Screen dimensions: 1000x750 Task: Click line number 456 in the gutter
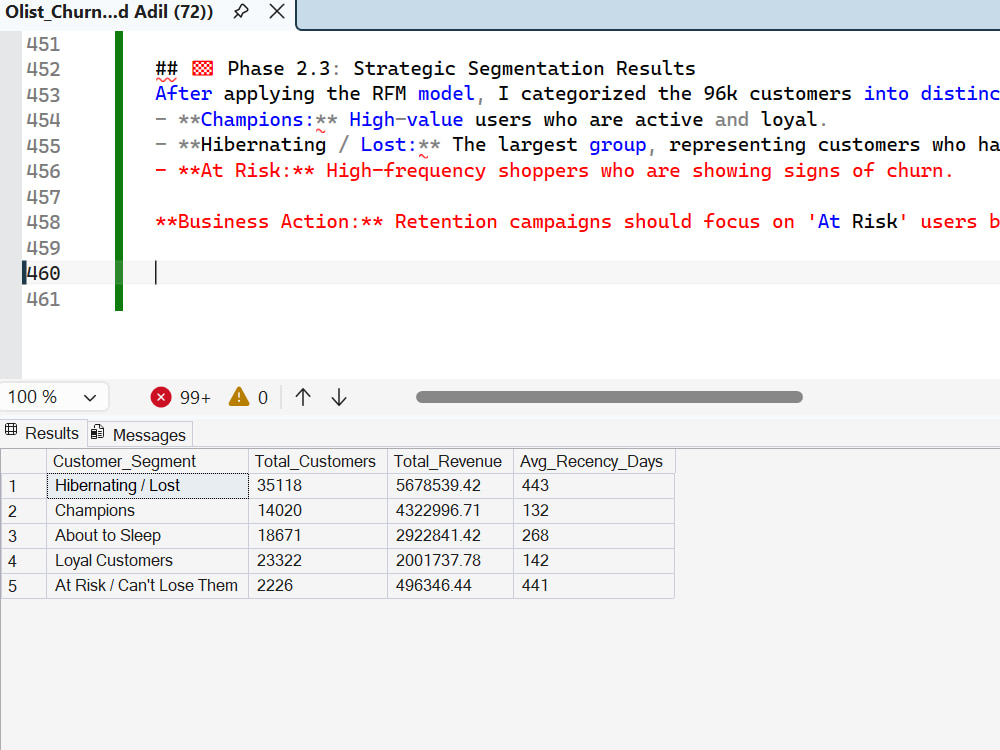coord(43,172)
